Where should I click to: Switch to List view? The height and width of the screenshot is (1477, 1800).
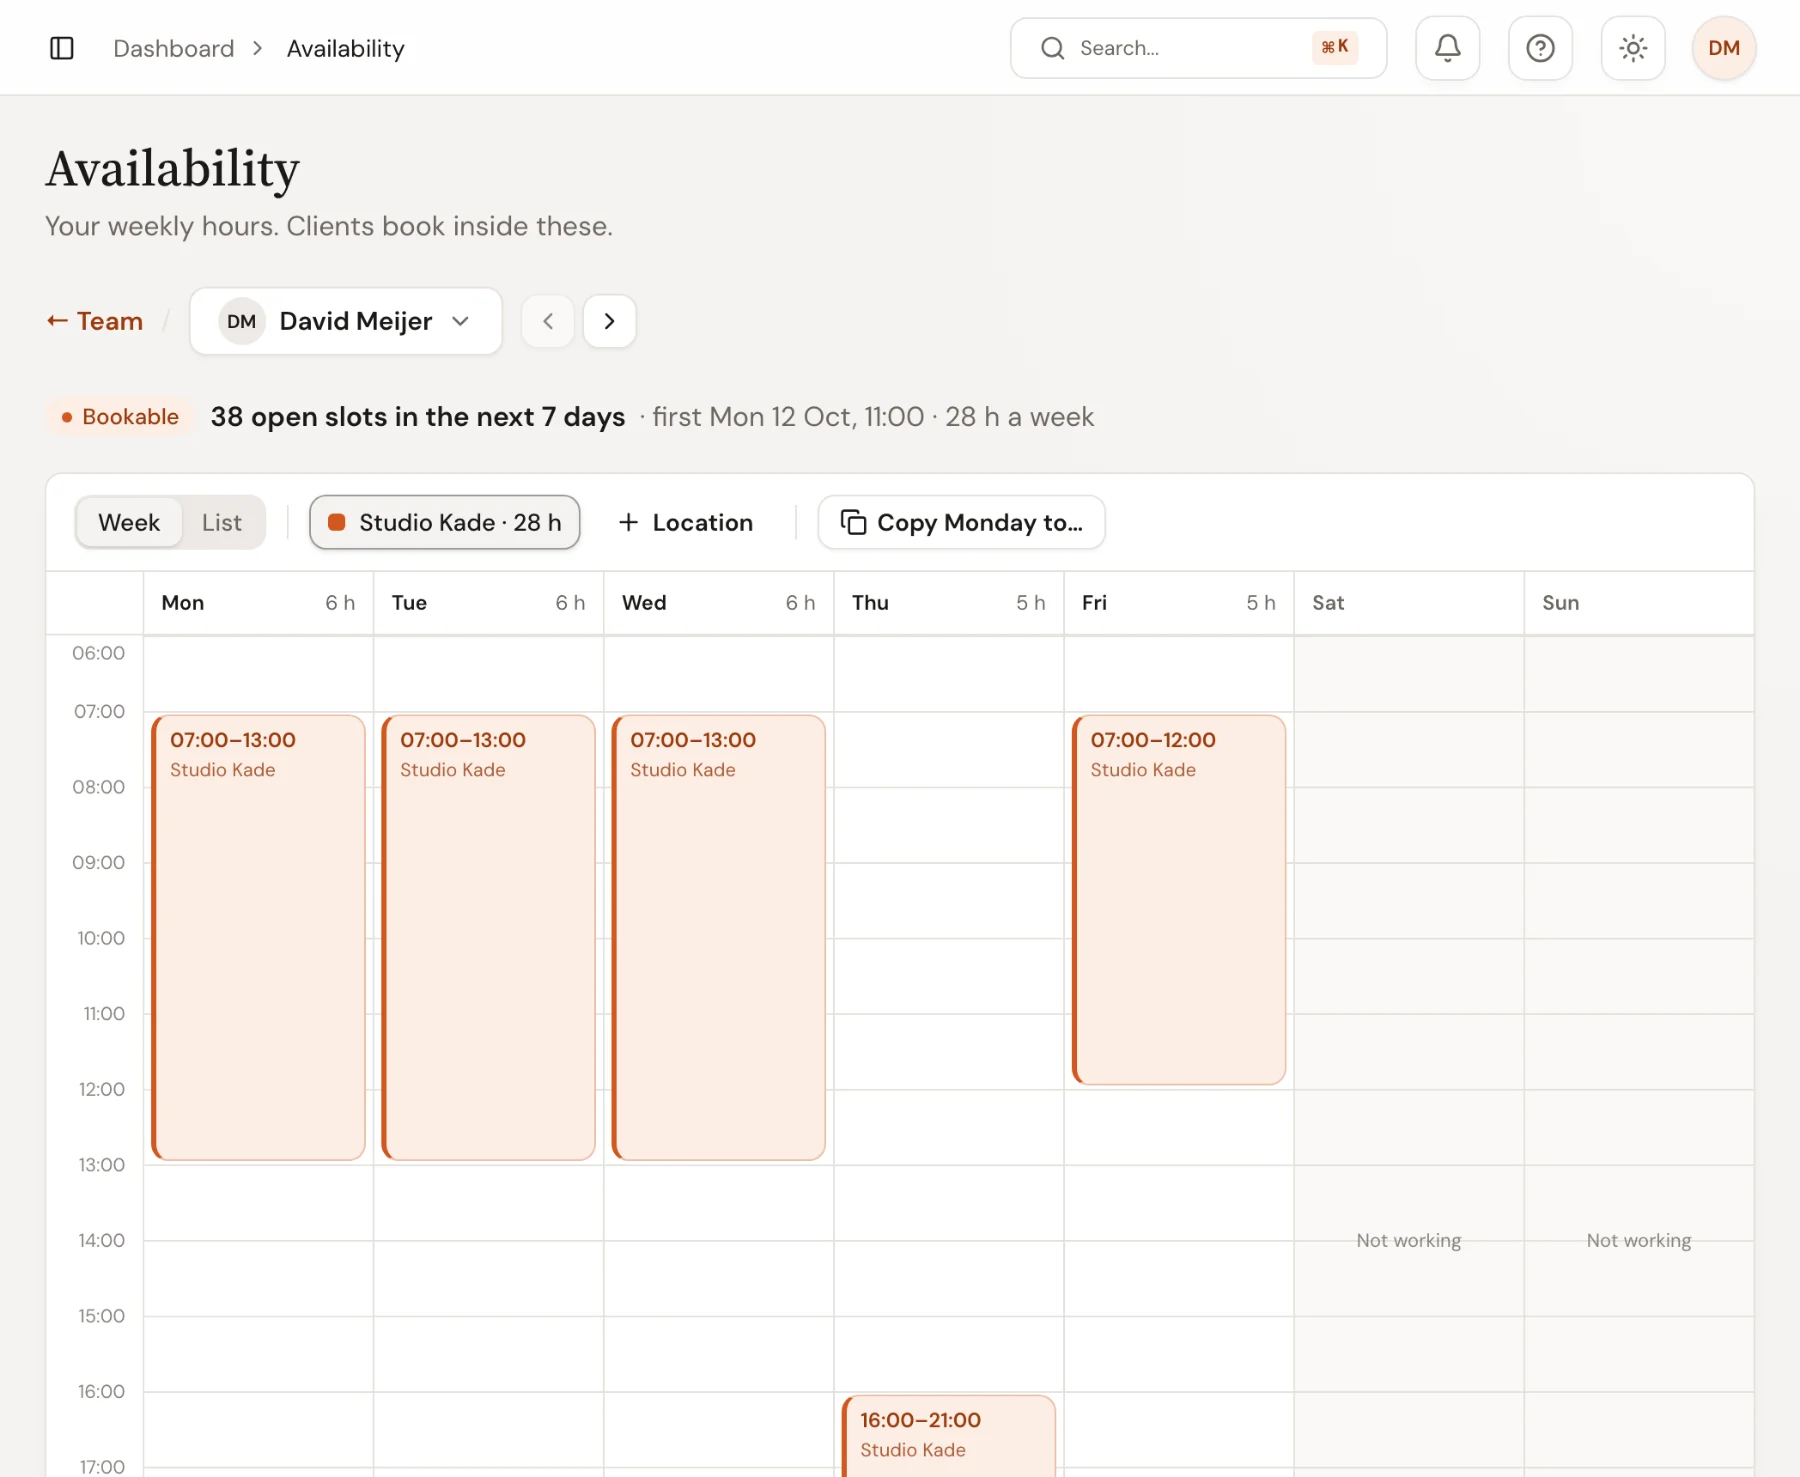pos(222,522)
